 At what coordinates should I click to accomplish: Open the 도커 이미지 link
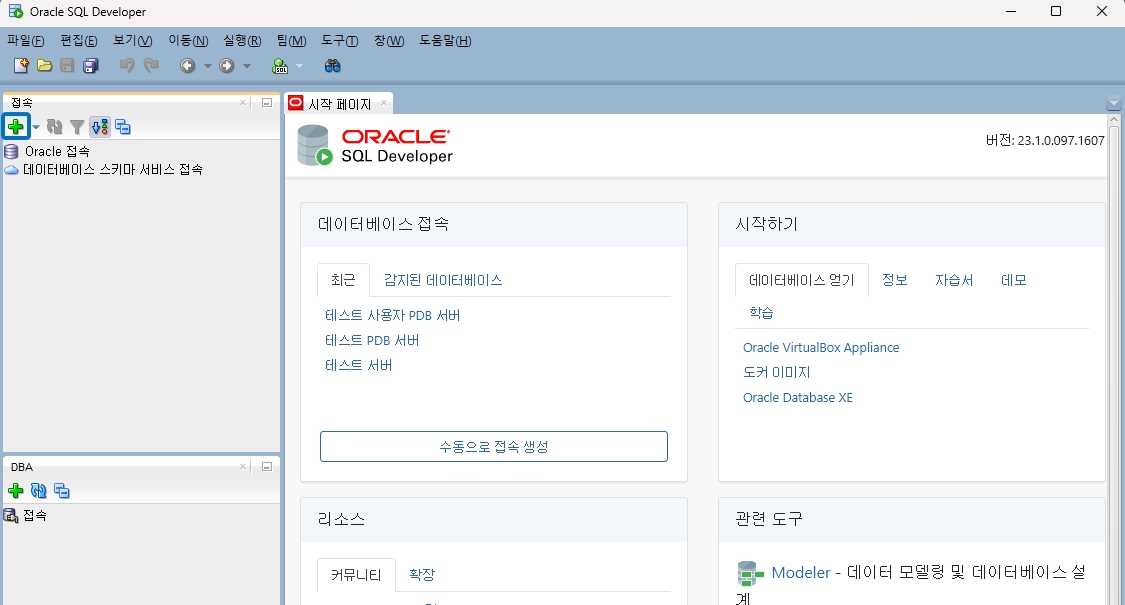[776, 372]
